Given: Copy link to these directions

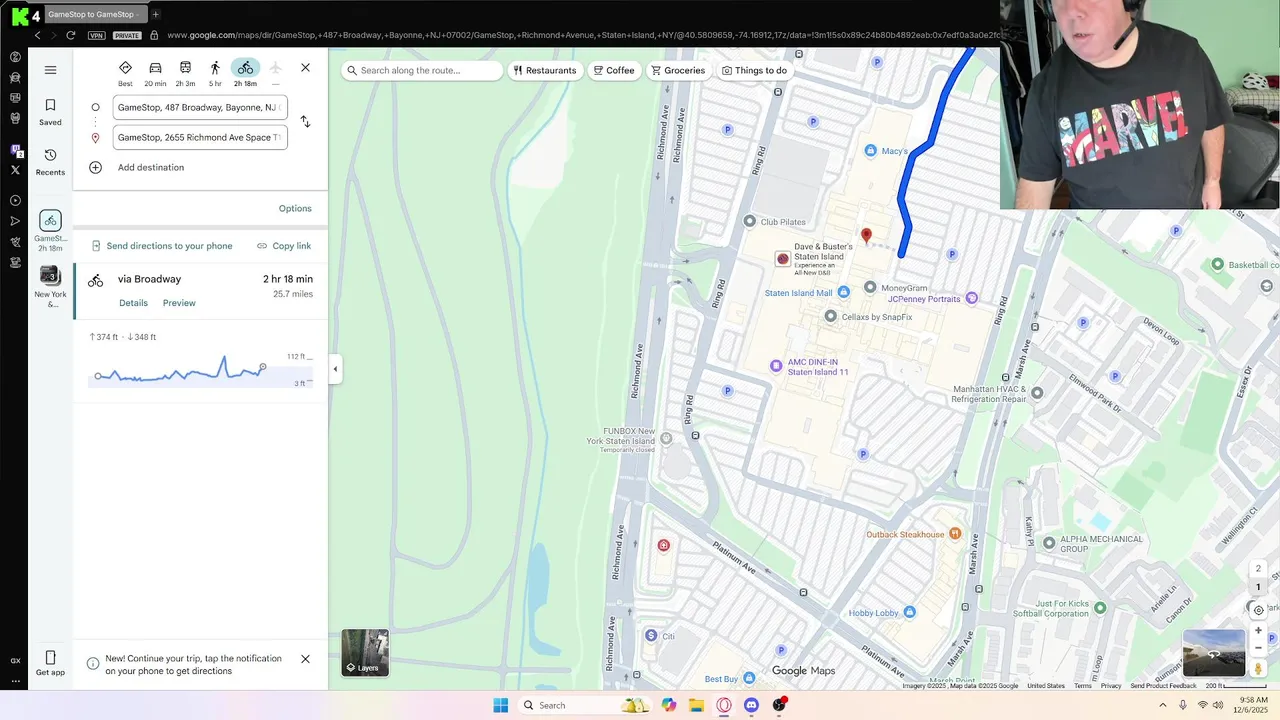Looking at the screenshot, I should (x=284, y=246).
